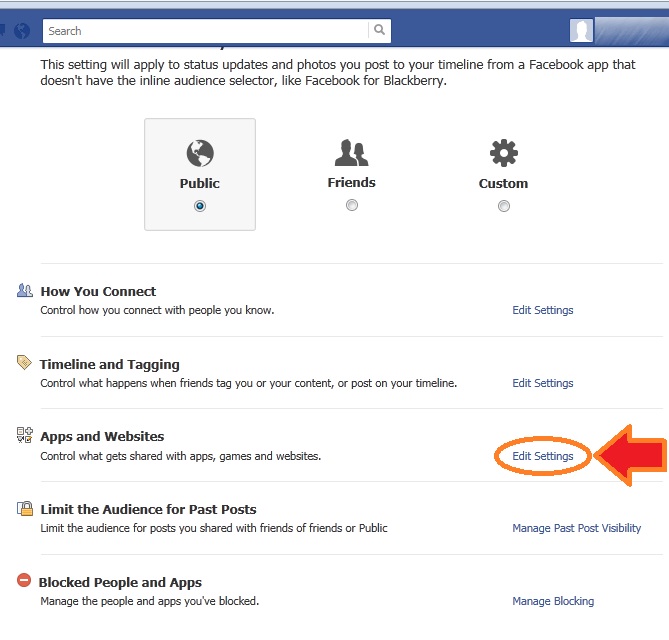Click the Friends label text

coord(352,183)
